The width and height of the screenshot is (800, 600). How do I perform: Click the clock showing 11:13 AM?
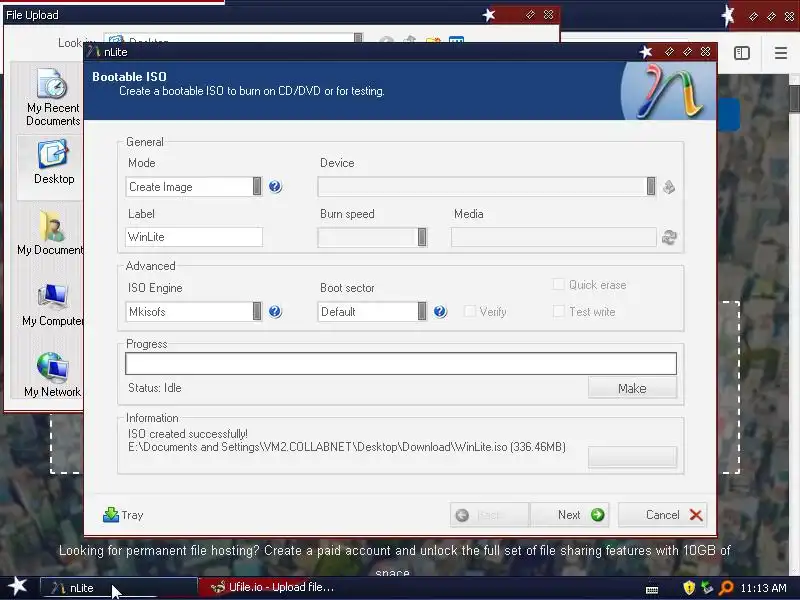[763, 588]
